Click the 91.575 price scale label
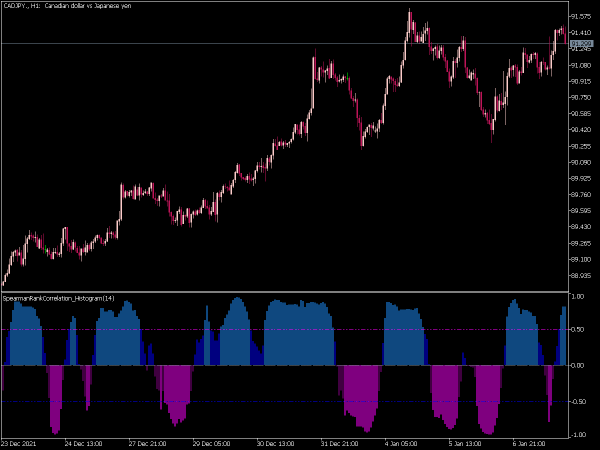Viewport: 600px width, 450px height. coord(580,16)
